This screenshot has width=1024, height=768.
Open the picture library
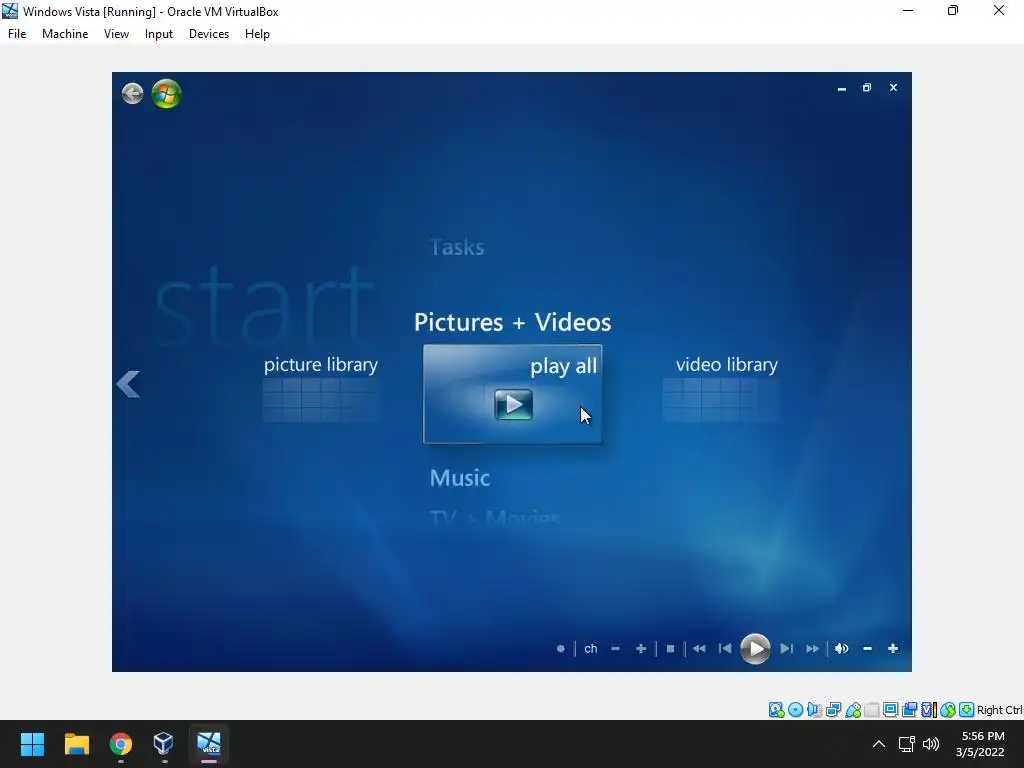pyautogui.click(x=321, y=389)
